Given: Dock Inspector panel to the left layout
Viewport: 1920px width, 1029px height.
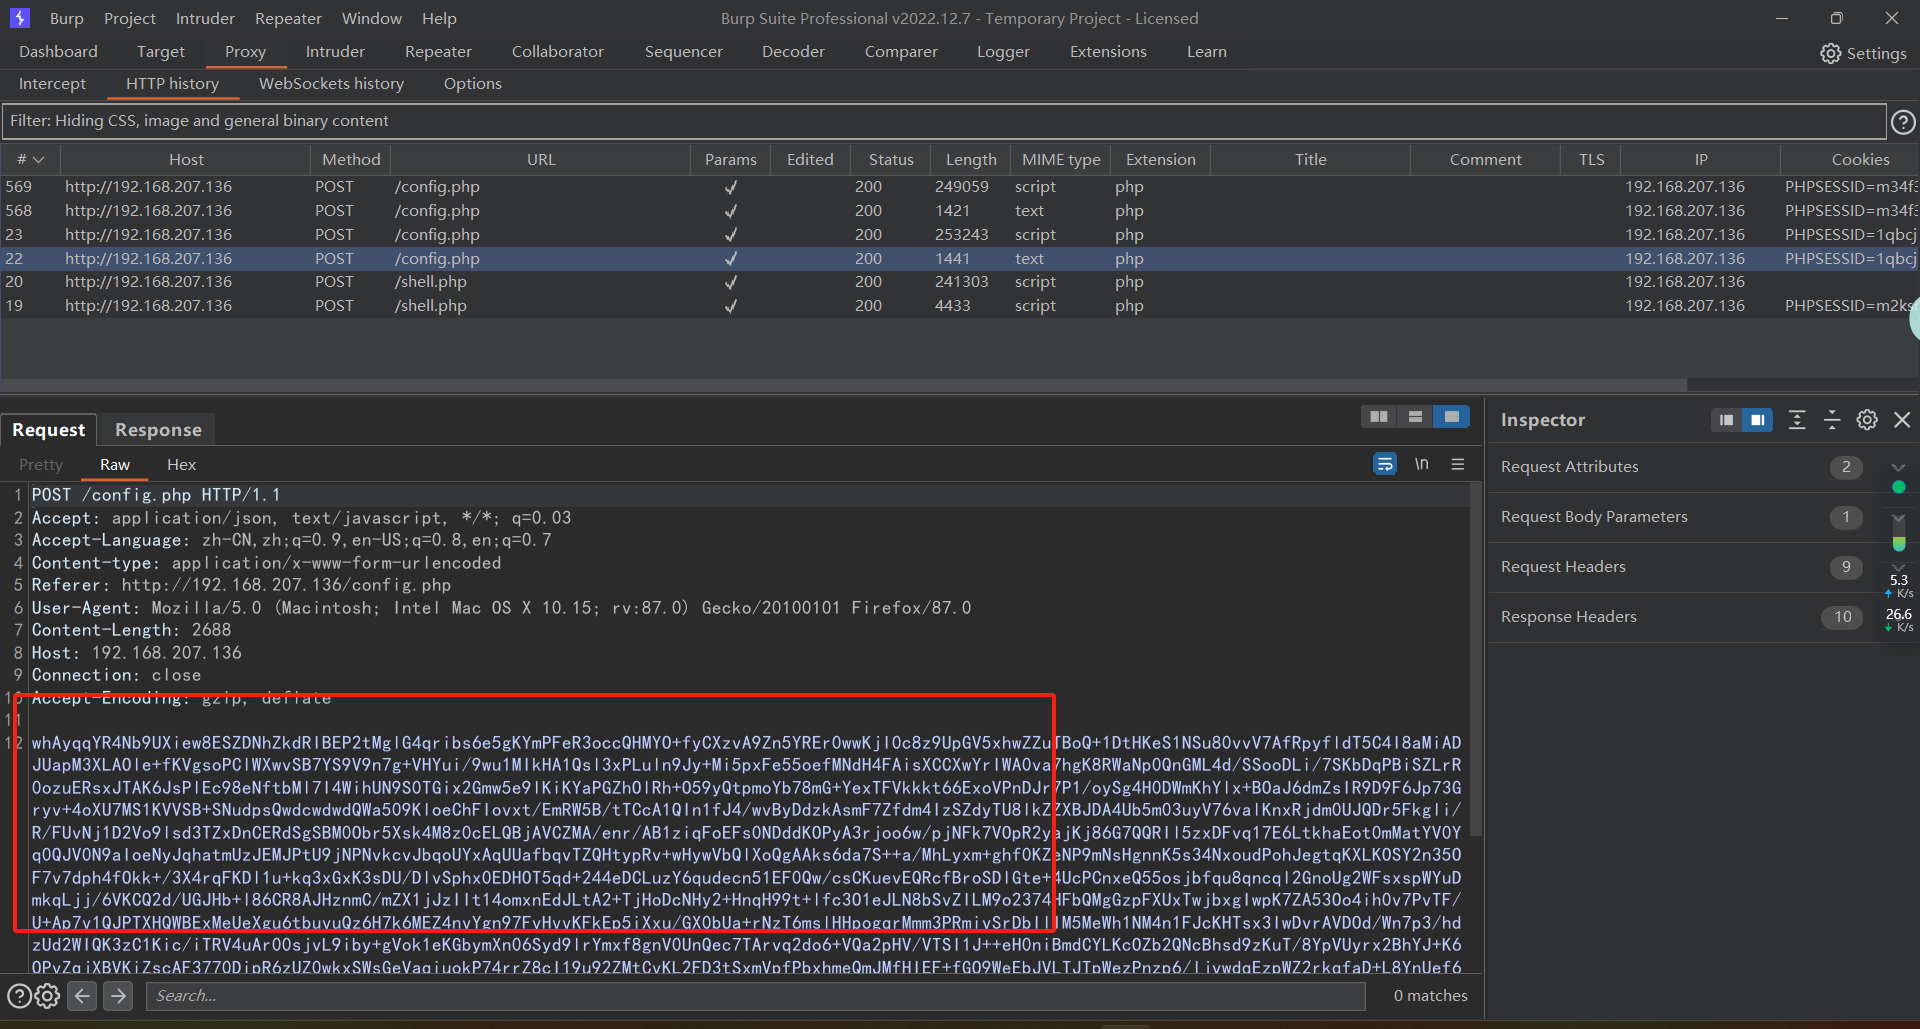Looking at the screenshot, I should point(1726,420).
